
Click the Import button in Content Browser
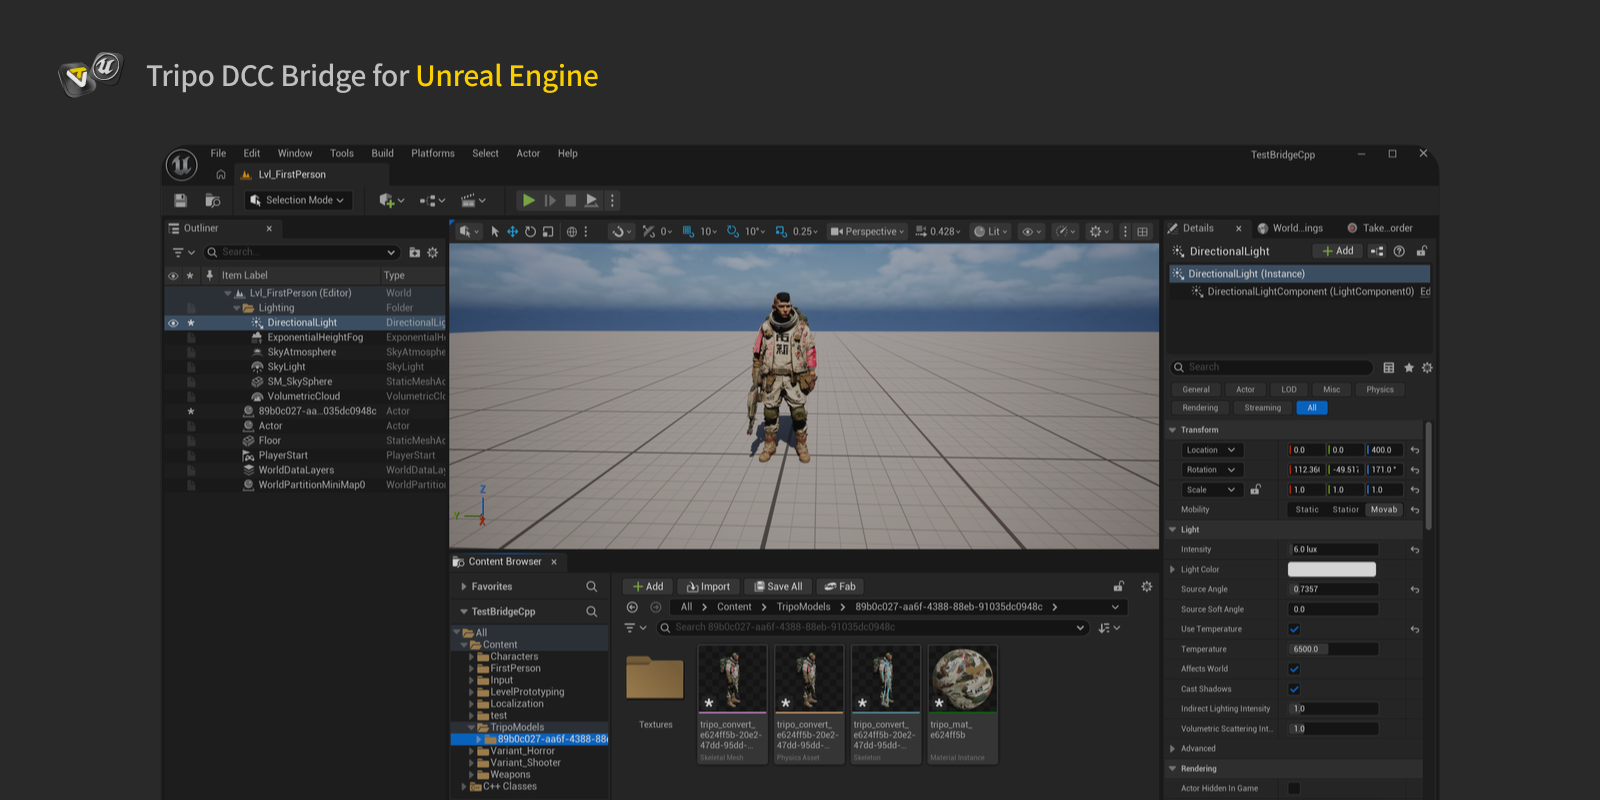tap(708, 587)
